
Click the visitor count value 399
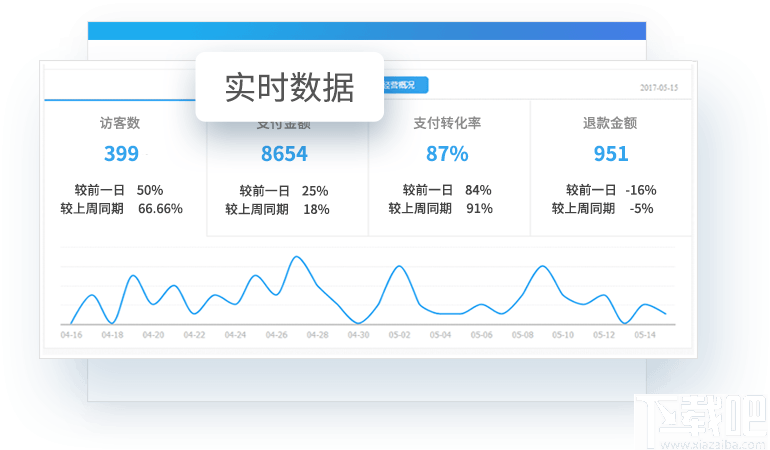[x=121, y=154]
